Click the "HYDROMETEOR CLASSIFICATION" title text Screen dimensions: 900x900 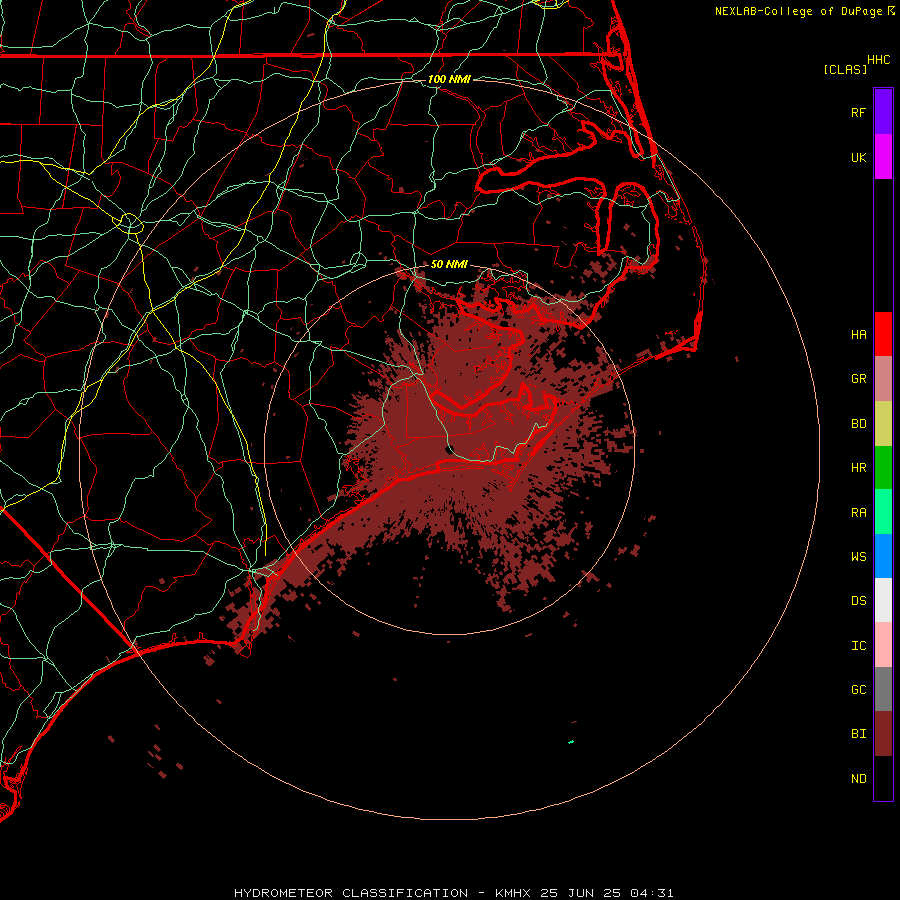coord(351,893)
